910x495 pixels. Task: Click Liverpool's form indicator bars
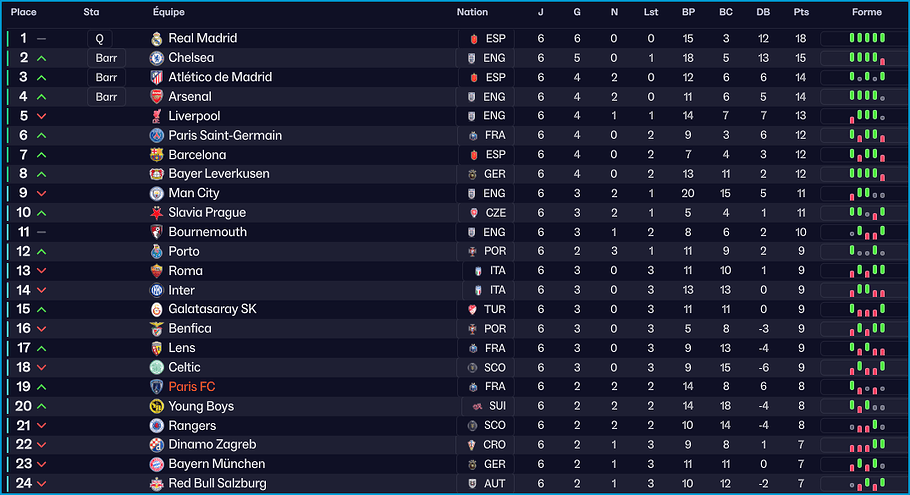pyautogui.click(x=867, y=116)
